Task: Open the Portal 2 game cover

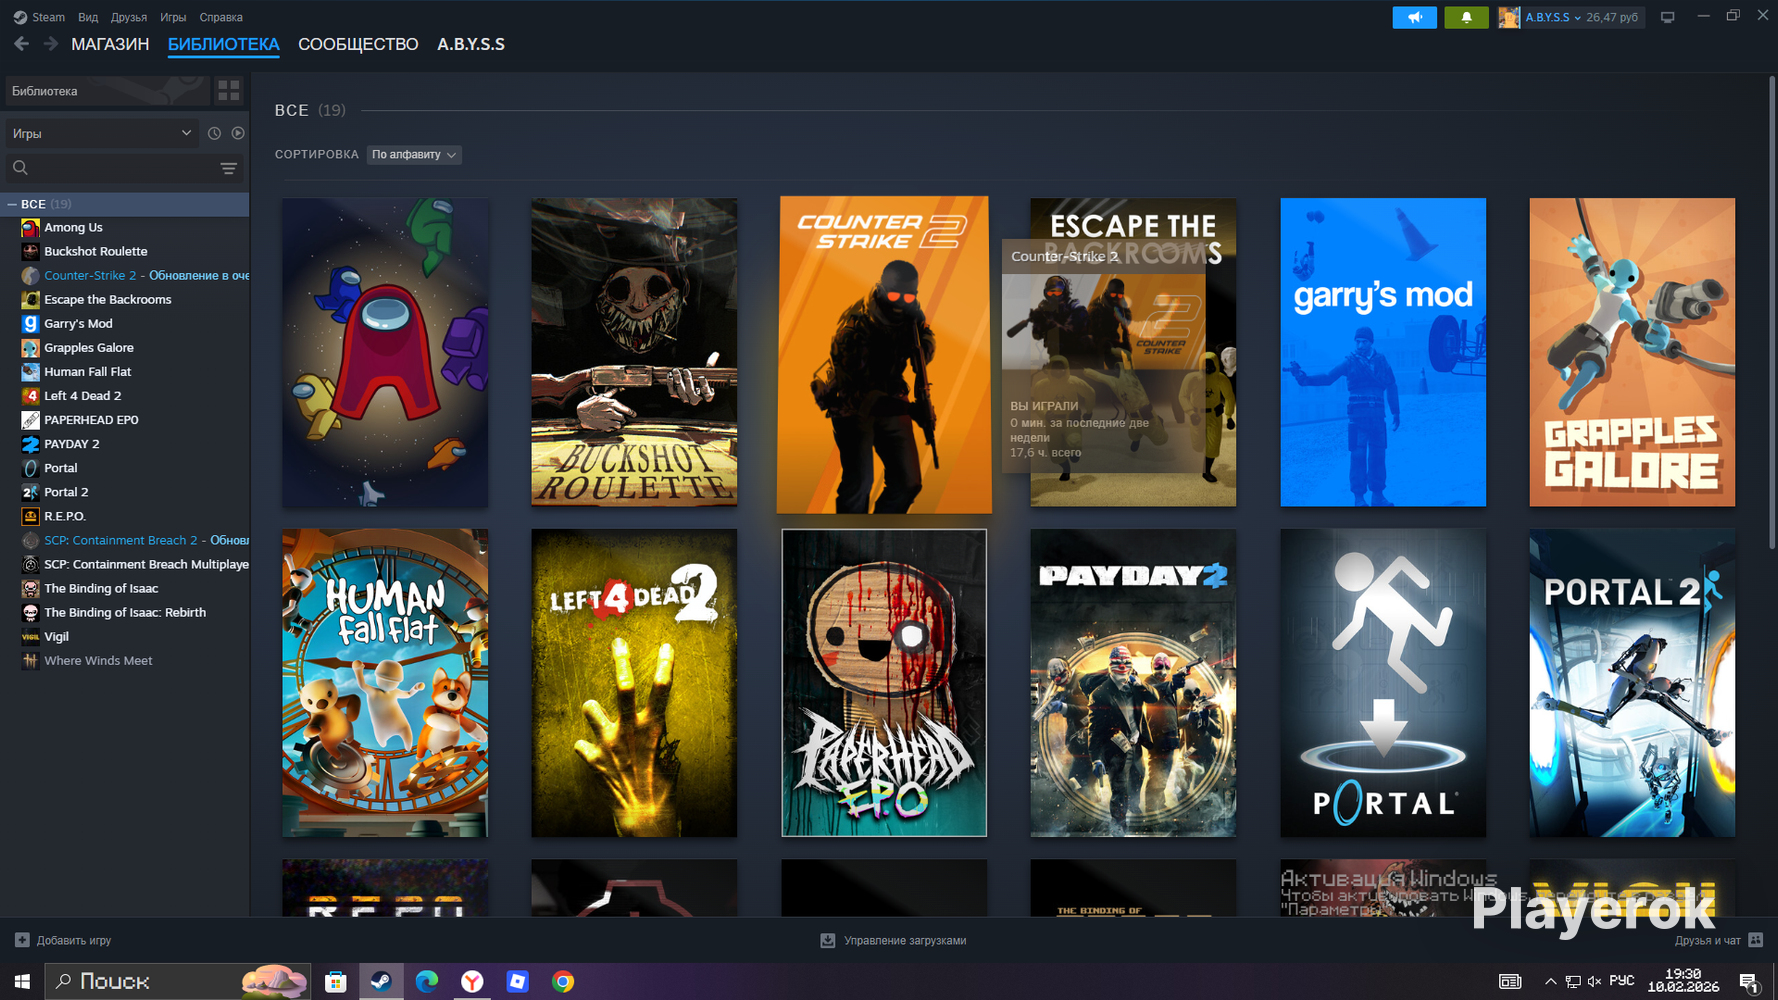Action: [1632, 683]
